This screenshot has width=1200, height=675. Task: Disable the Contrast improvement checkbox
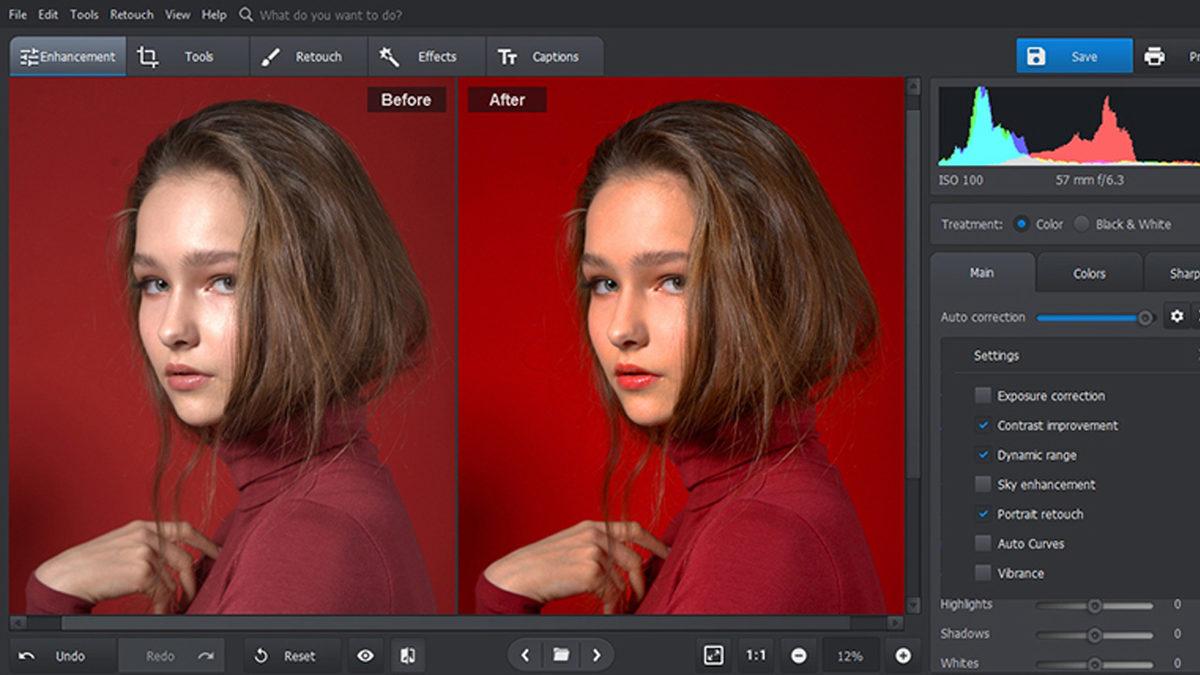(983, 425)
